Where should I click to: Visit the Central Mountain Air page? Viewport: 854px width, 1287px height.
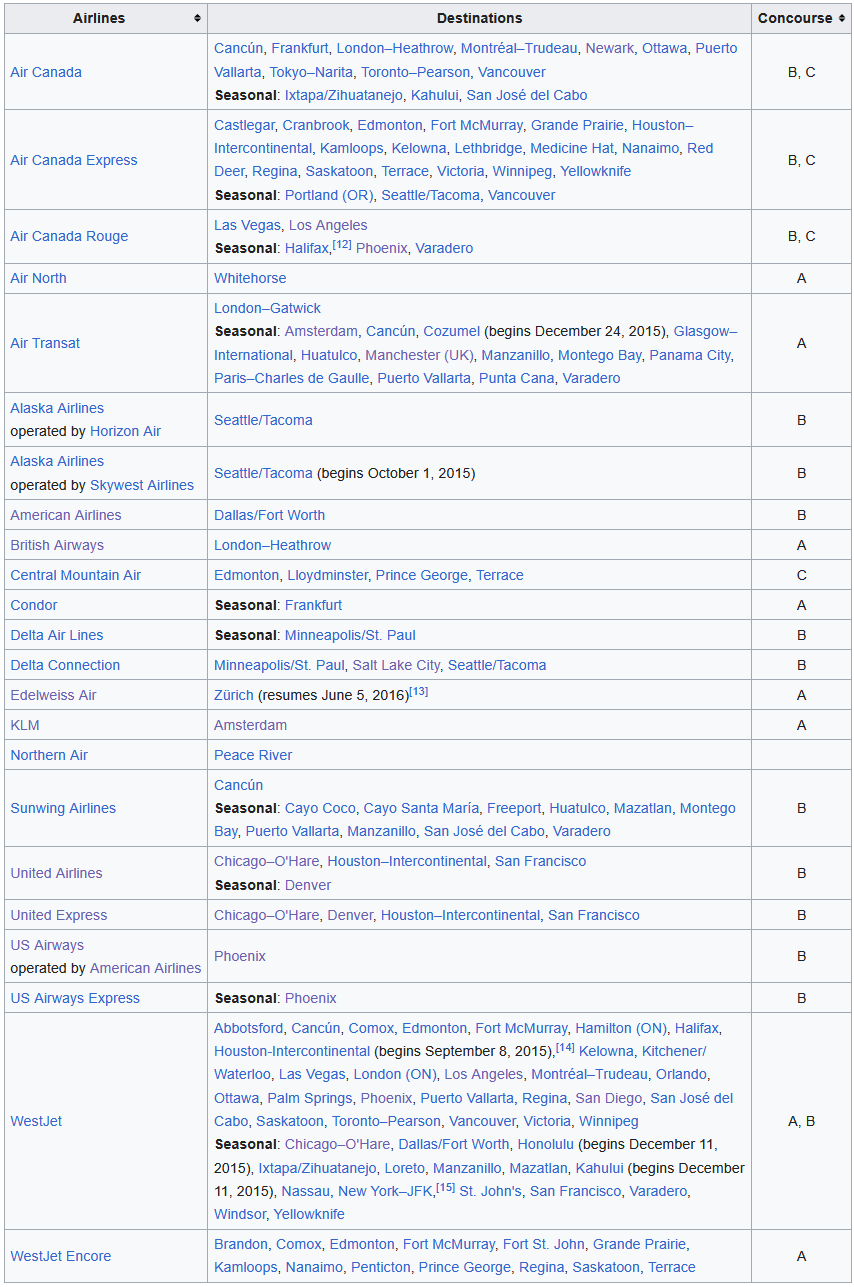tap(76, 575)
